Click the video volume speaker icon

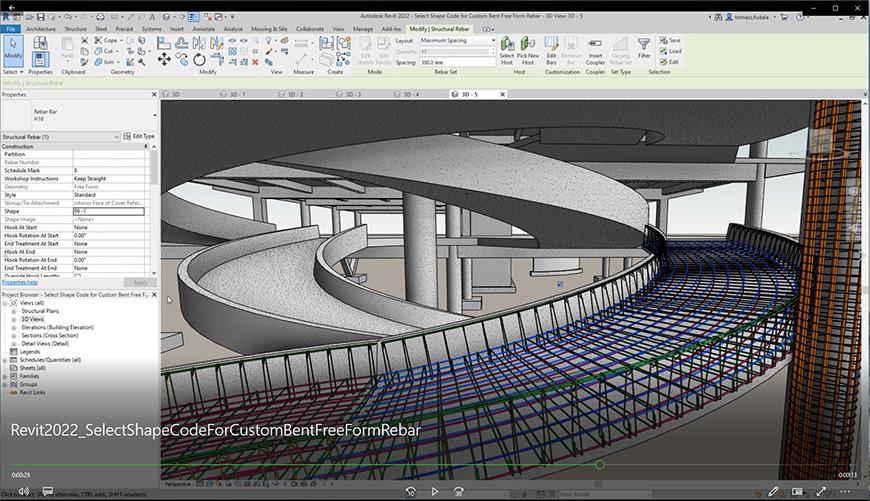click(23, 491)
